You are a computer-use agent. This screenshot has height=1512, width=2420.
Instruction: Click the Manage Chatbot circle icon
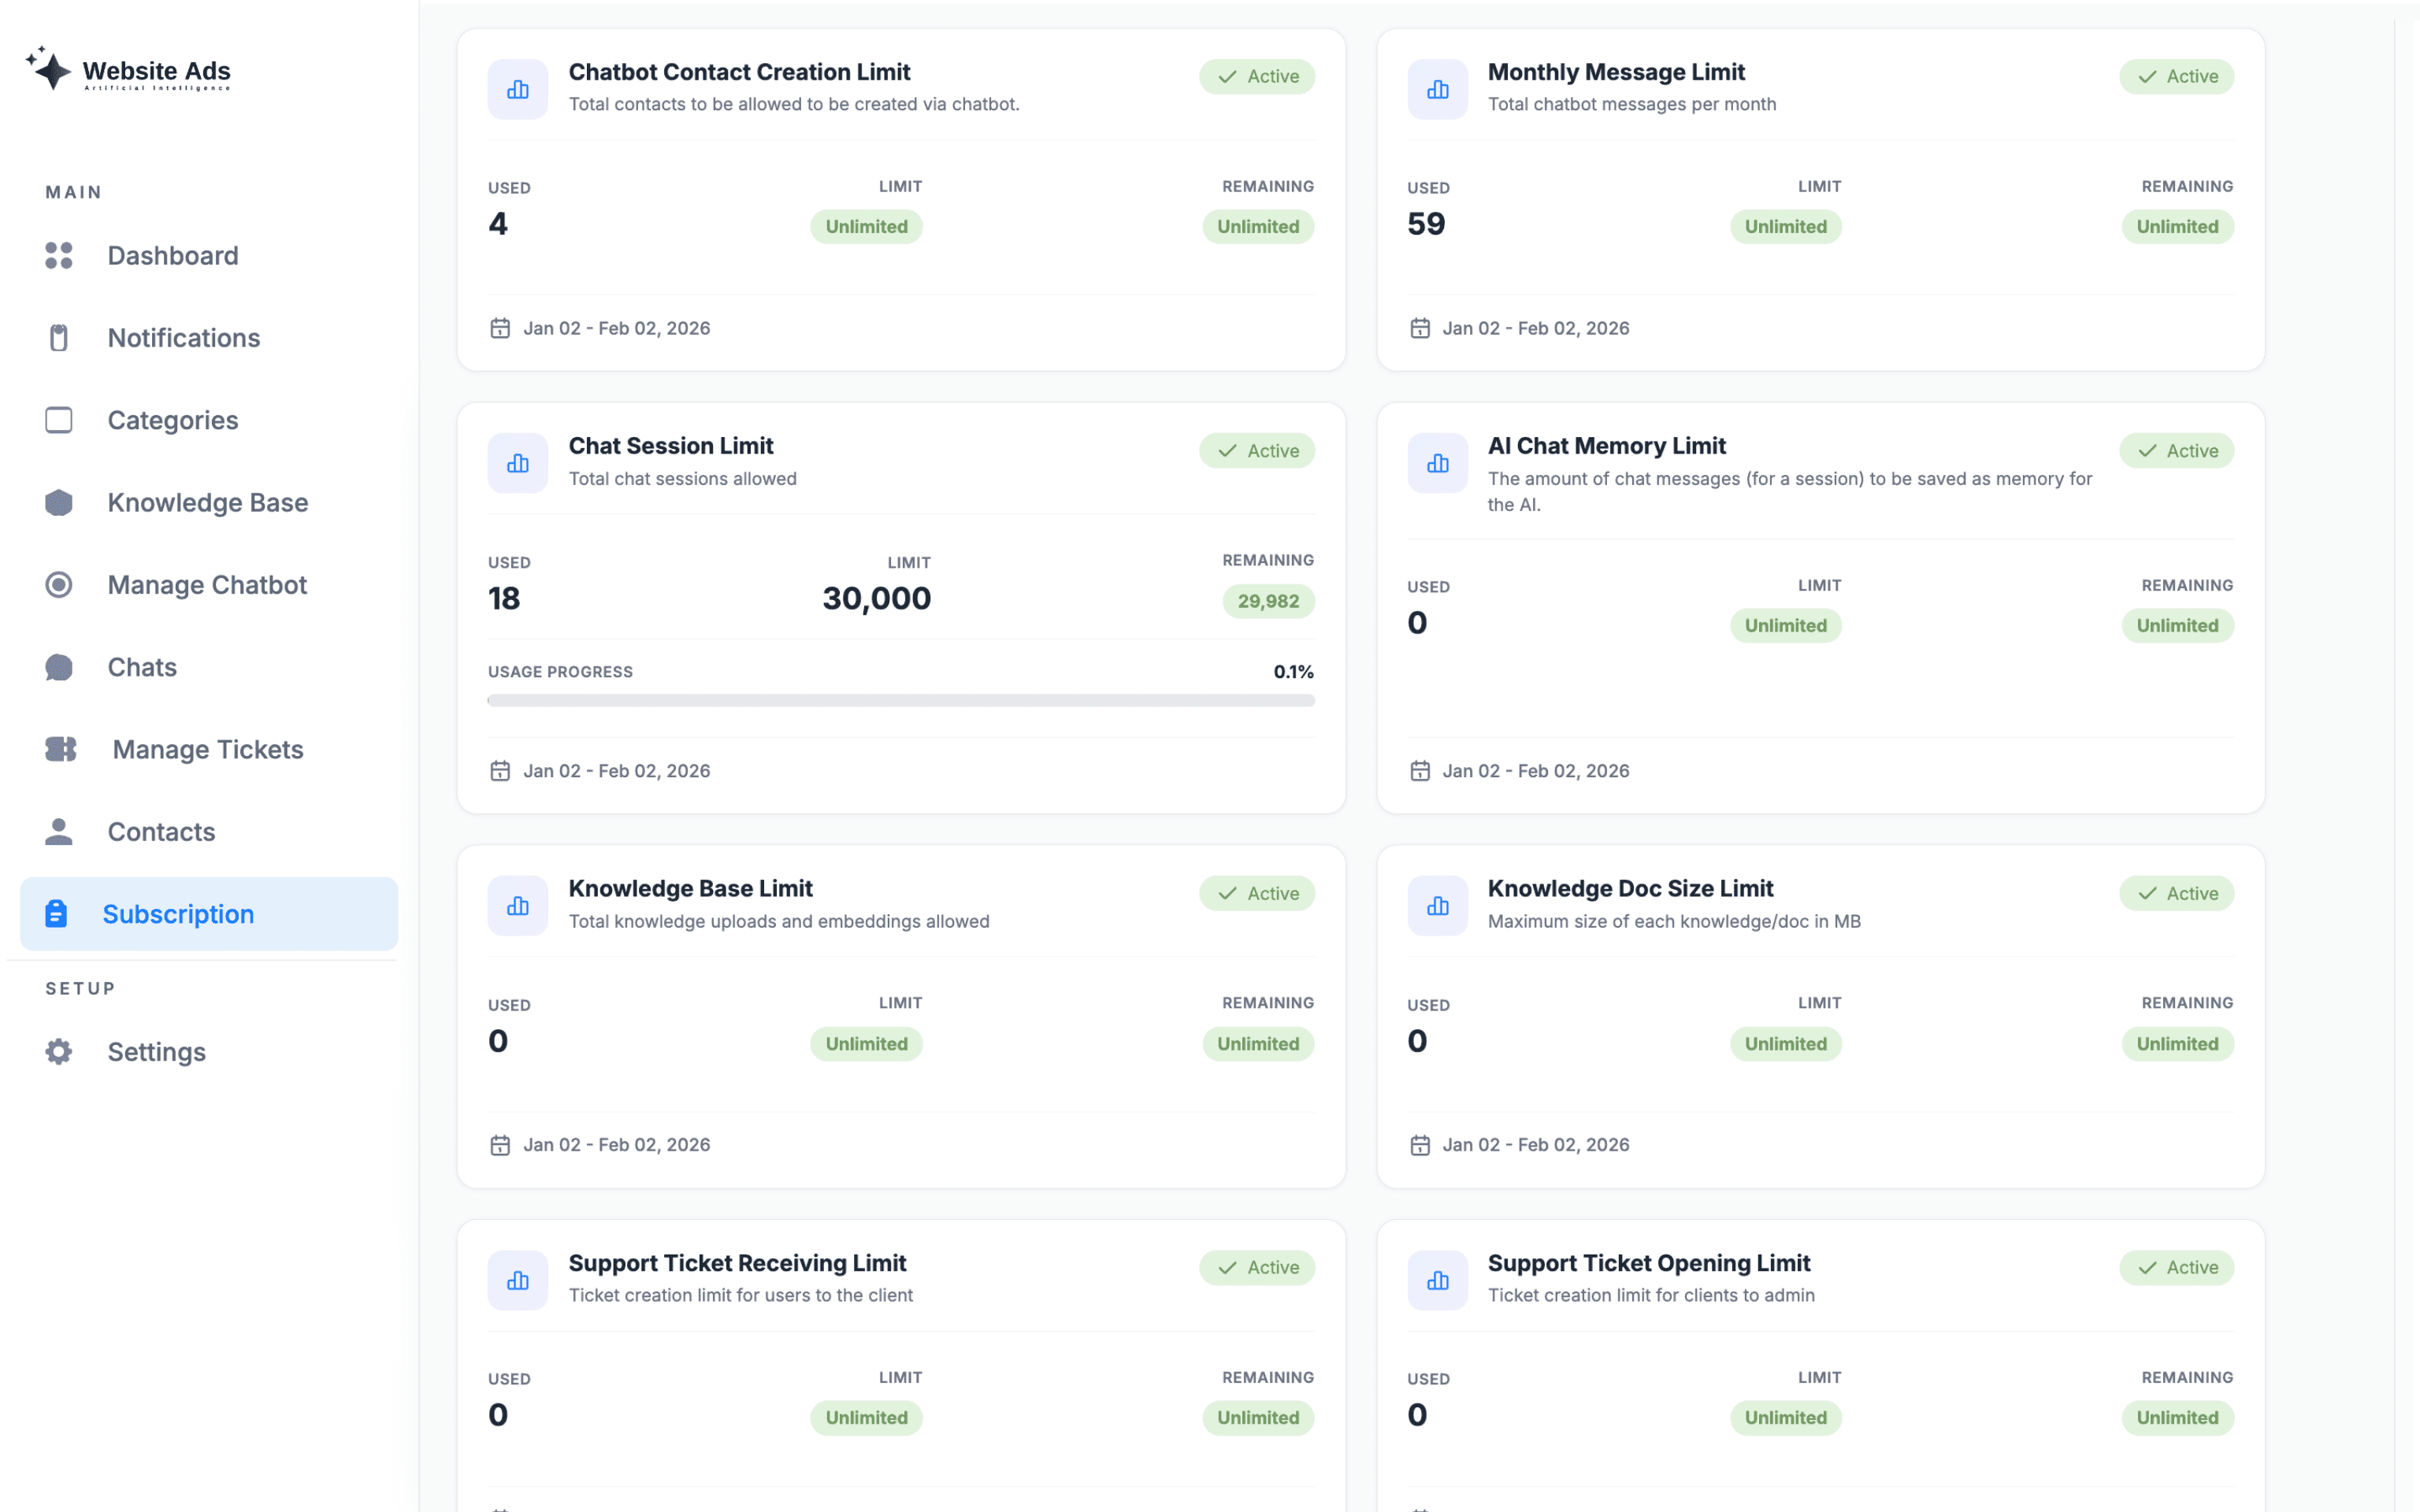(x=59, y=585)
